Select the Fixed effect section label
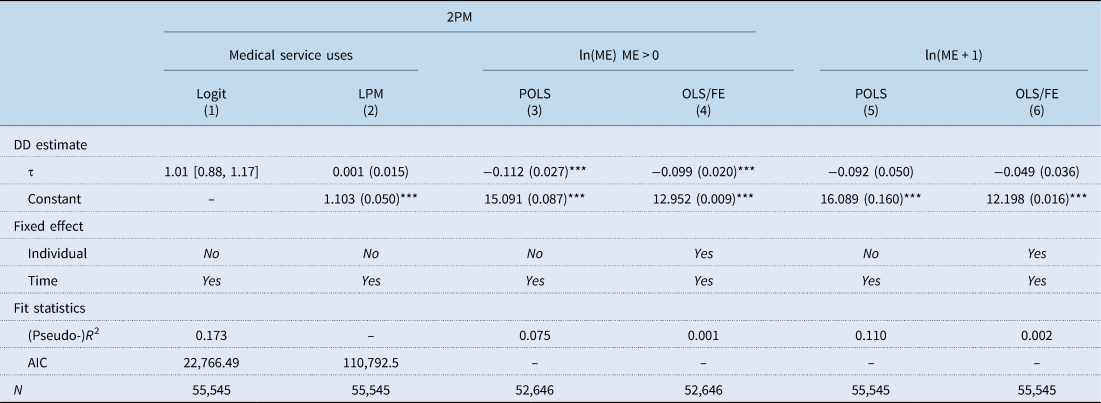The image size is (1101, 403). [x=50, y=226]
